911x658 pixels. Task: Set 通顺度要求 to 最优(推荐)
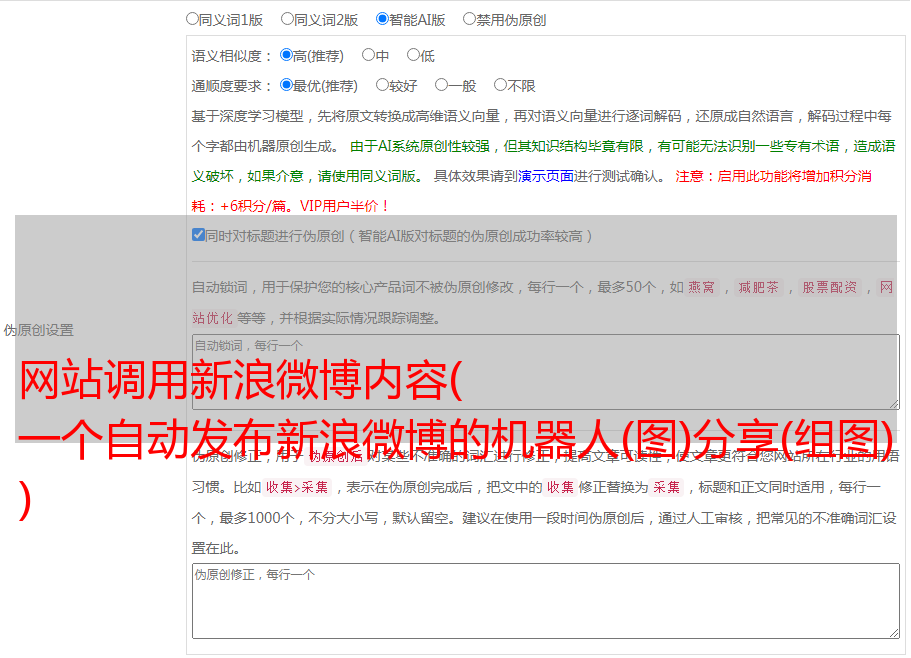(x=286, y=85)
